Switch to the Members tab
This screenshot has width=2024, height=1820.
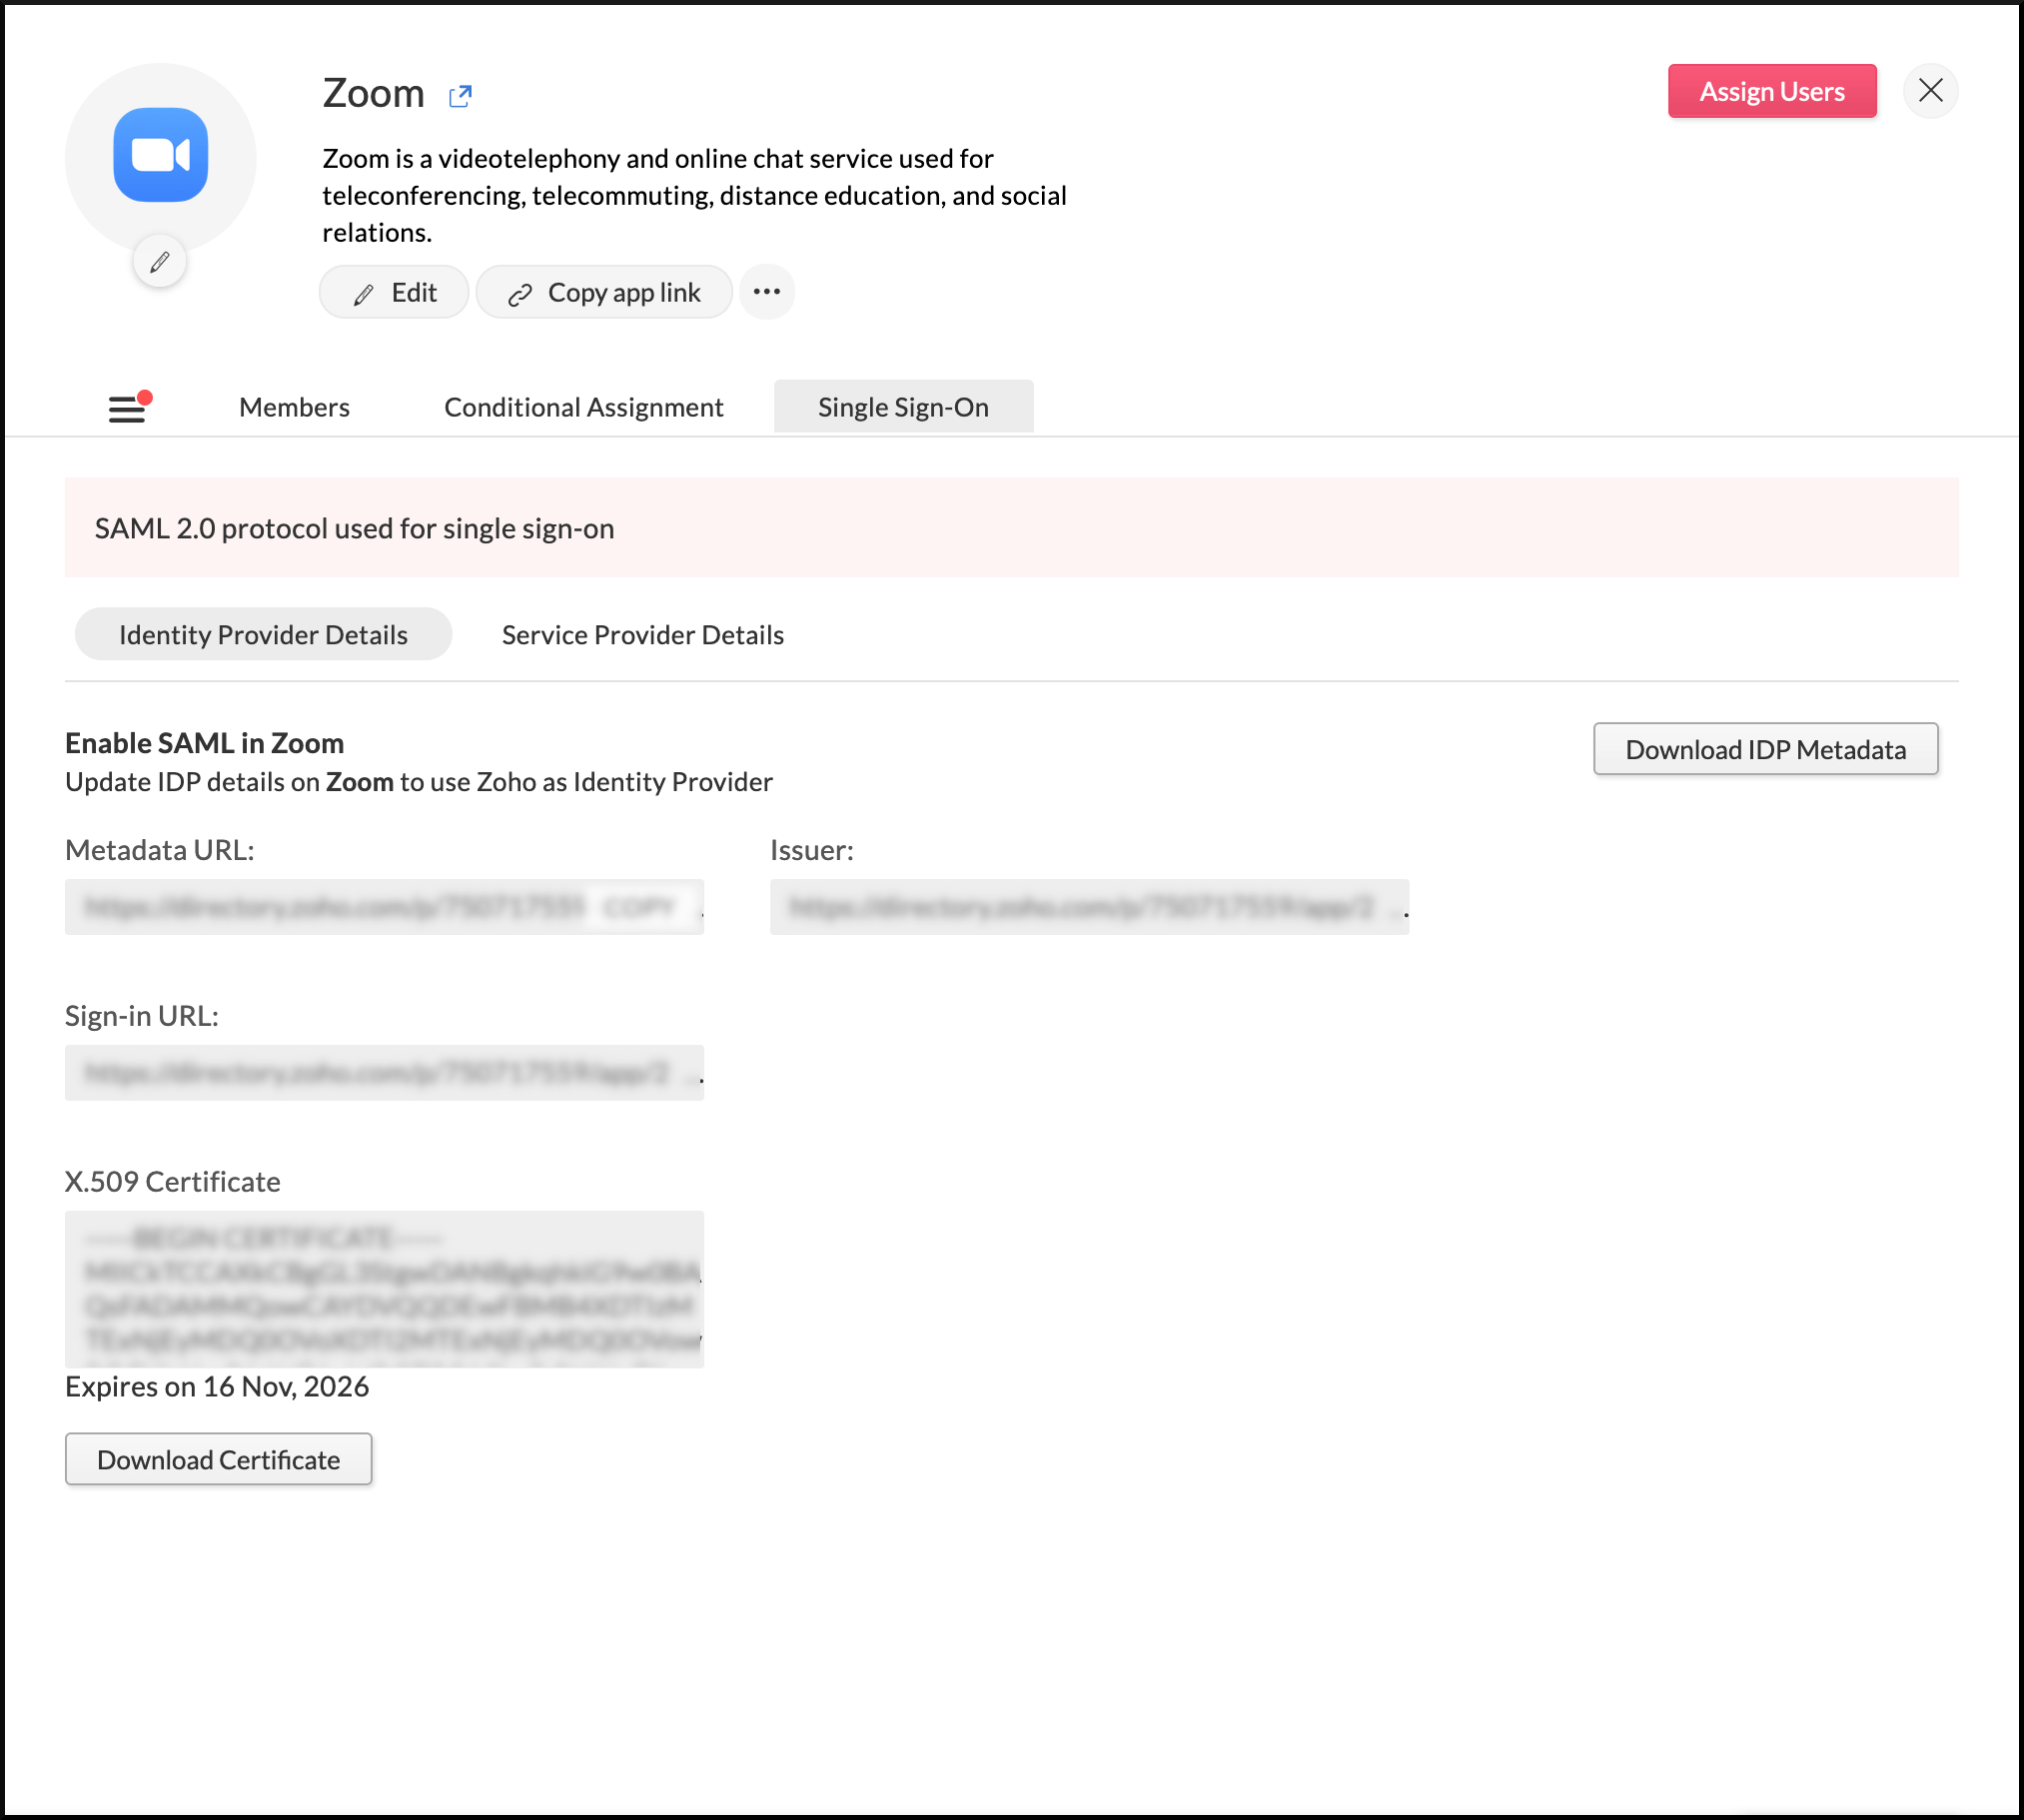click(294, 407)
